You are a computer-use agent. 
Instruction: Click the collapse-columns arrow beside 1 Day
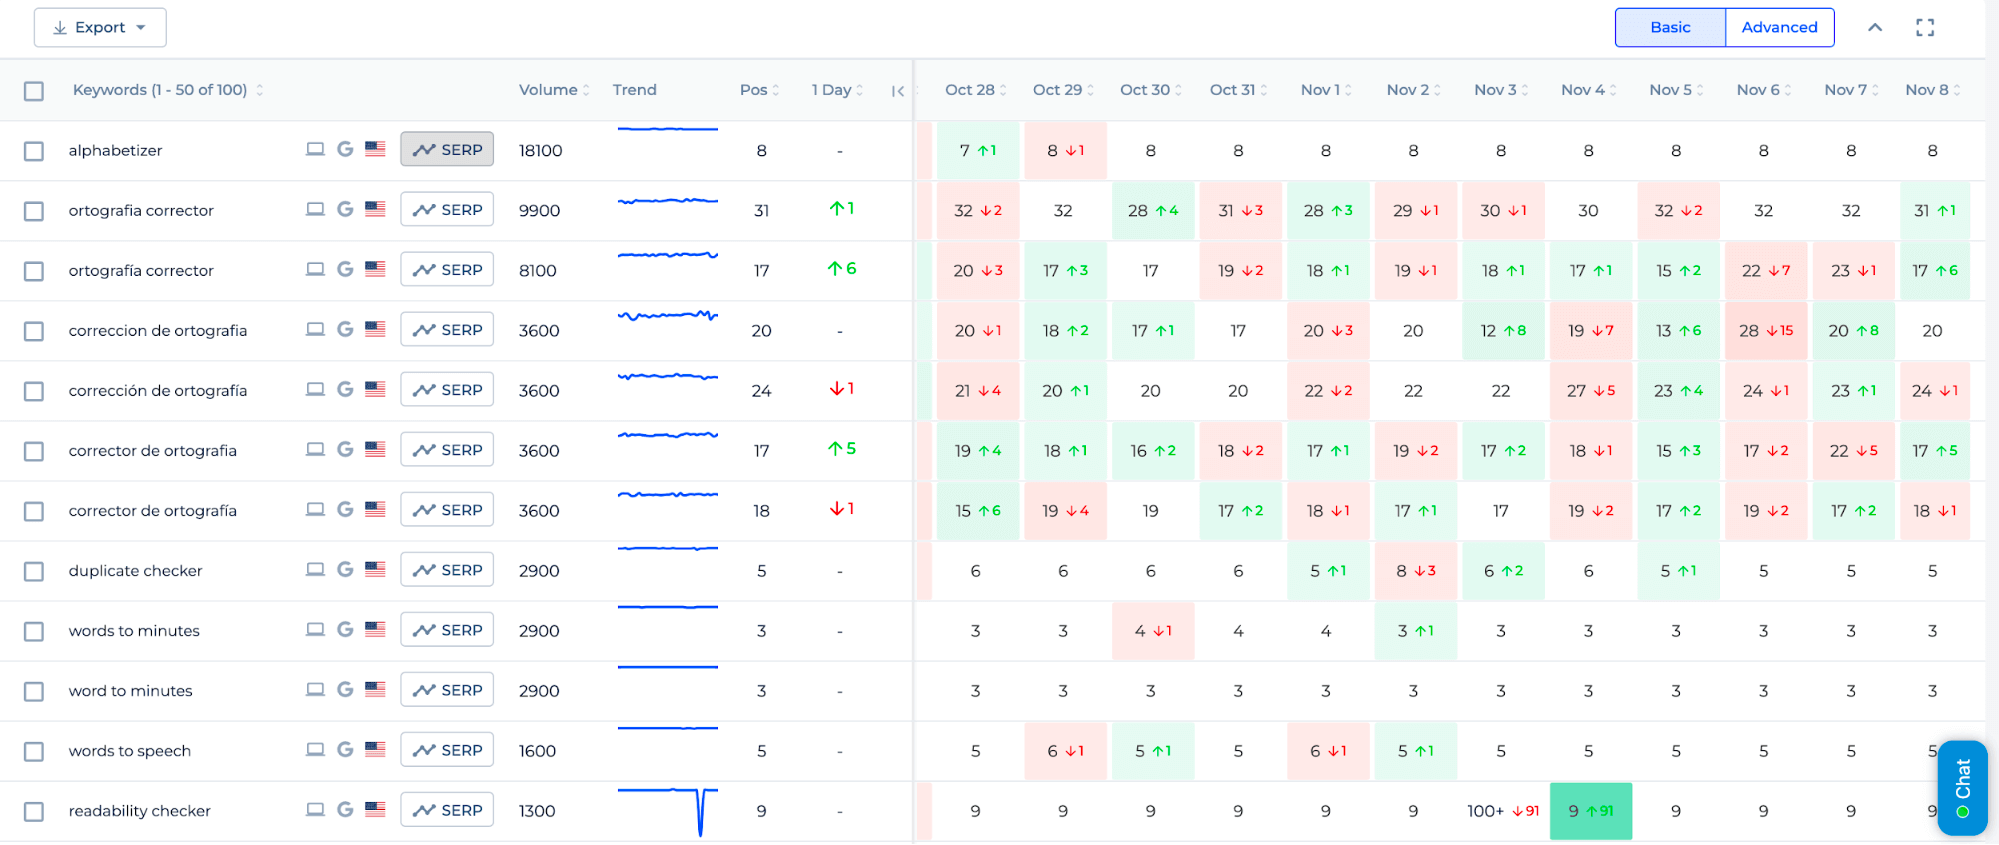click(898, 91)
